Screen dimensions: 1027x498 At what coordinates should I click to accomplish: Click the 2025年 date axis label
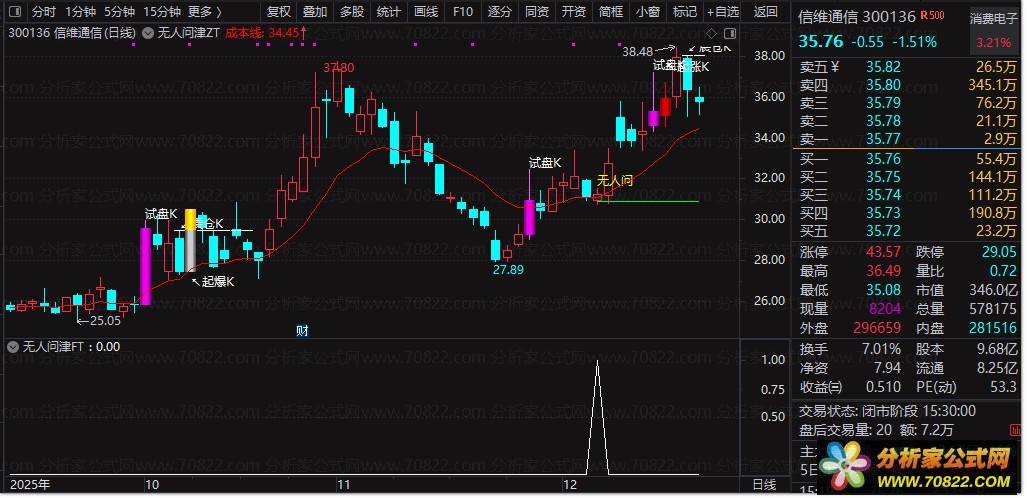(x=30, y=485)
